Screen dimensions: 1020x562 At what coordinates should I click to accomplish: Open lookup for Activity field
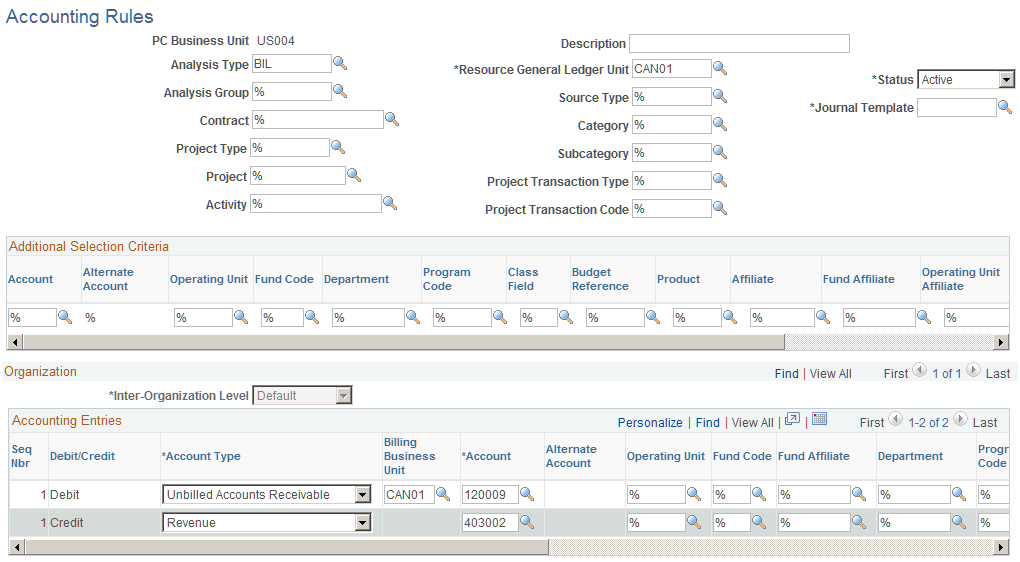click(390, 203)
